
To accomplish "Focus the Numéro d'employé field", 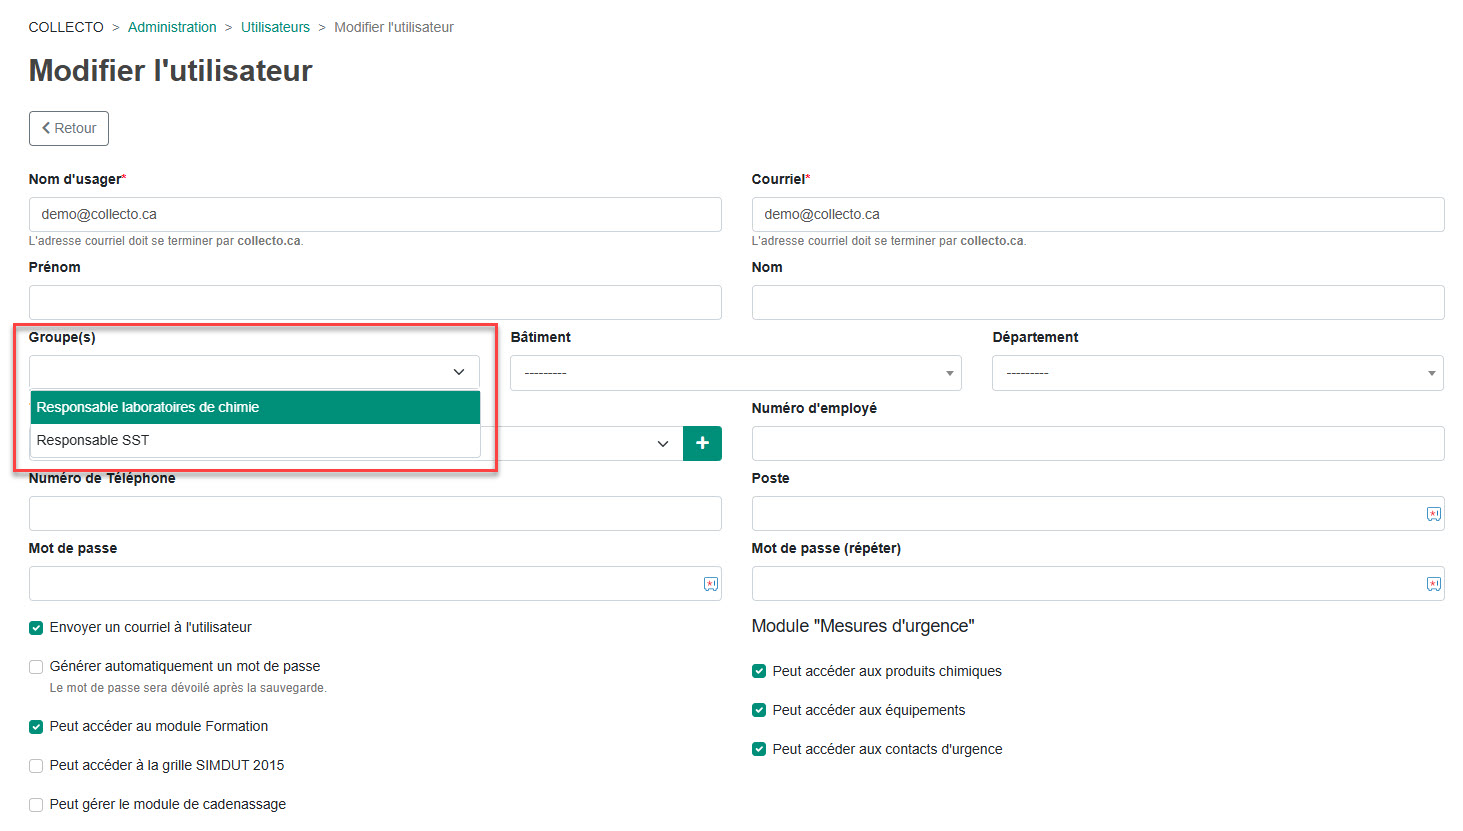I will [x=1097, y=444].
